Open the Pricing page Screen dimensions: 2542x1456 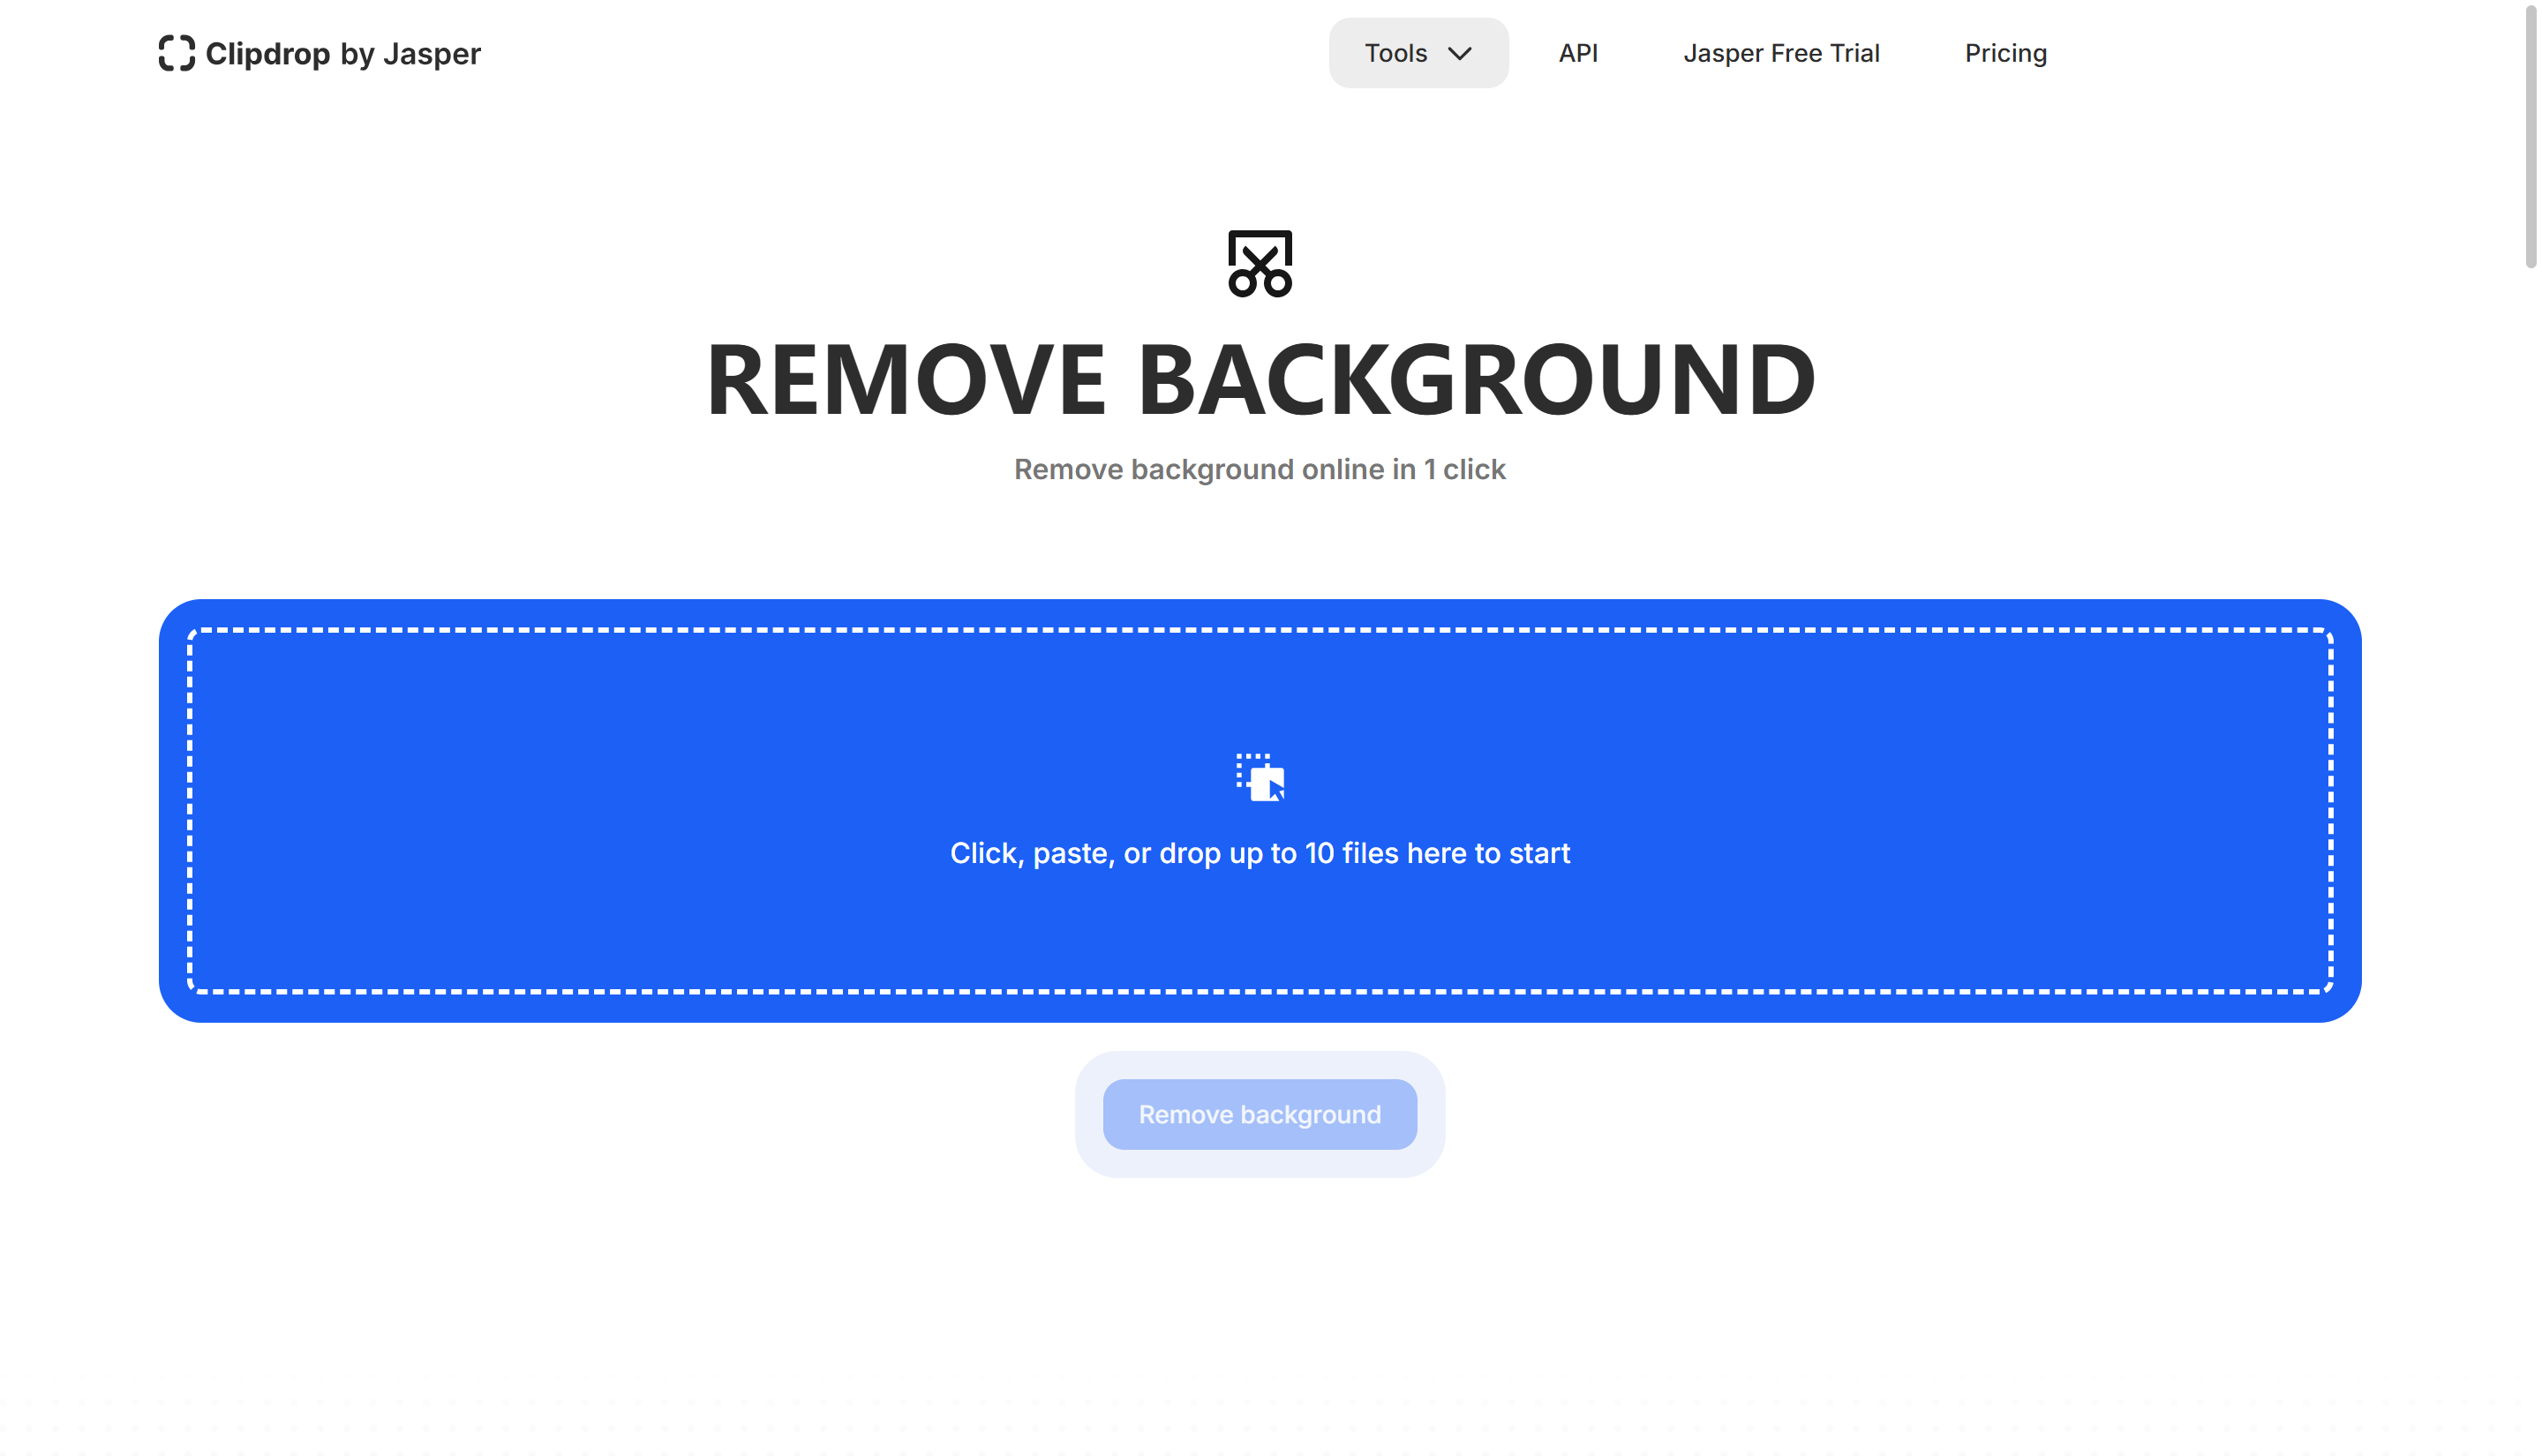point(2005,53)
